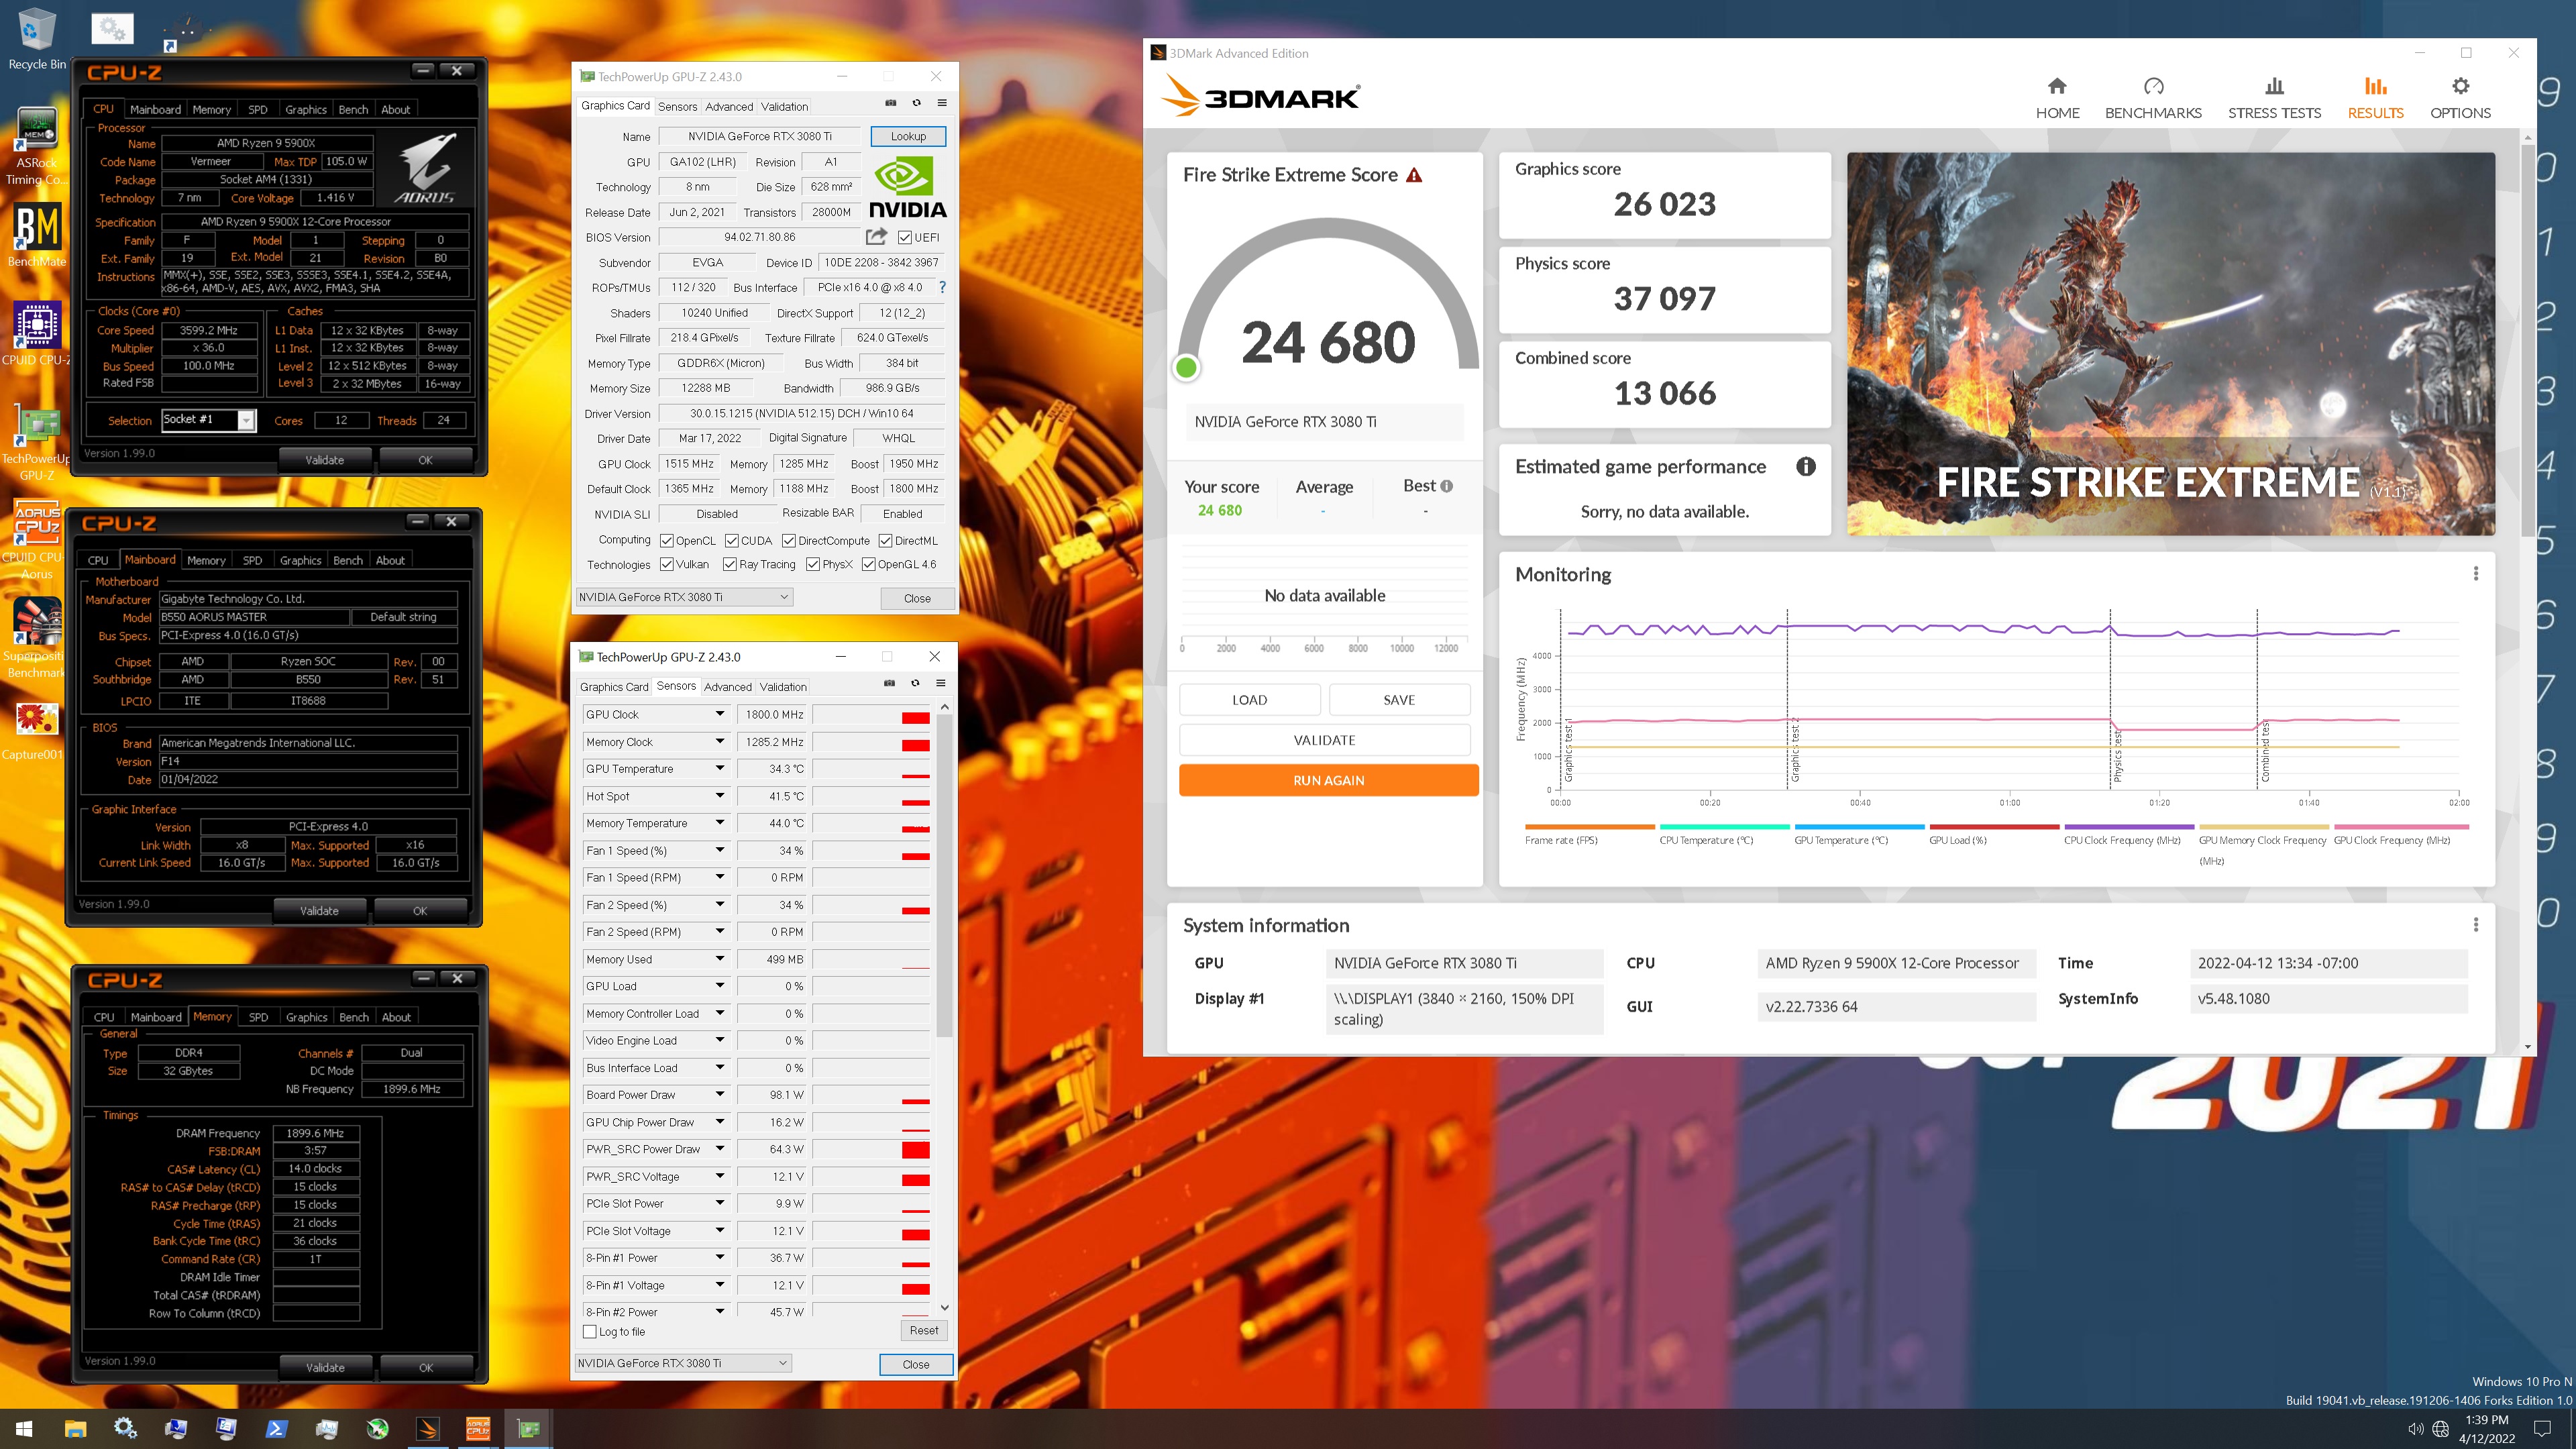Open GPU selector dropdown in GPU-Z Graphics Card window
This screenshot has width=2576, height=1449.
[x=684, y=597]
